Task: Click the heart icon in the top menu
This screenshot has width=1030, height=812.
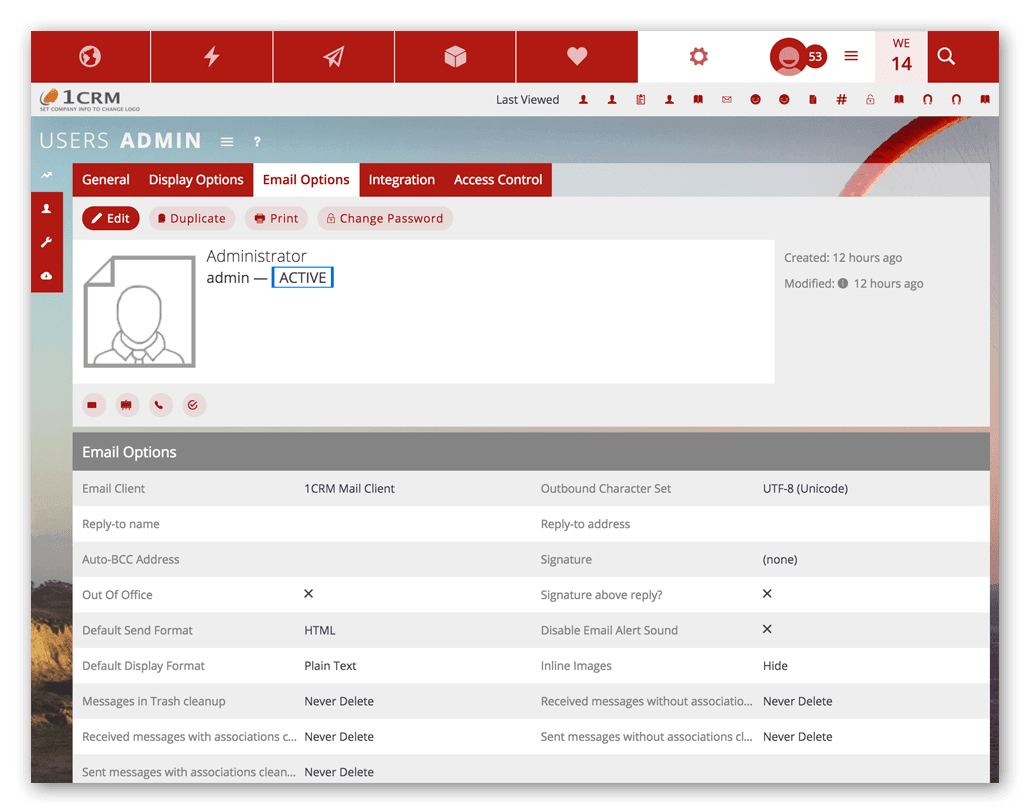Action: tap(577, 57)
